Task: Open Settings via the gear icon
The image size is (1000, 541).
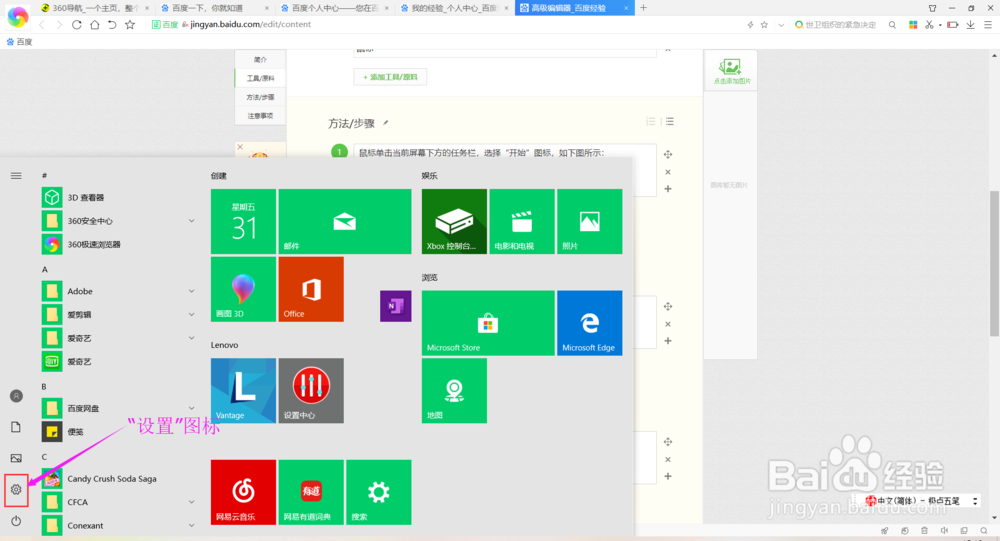Action: click(16, 489)
